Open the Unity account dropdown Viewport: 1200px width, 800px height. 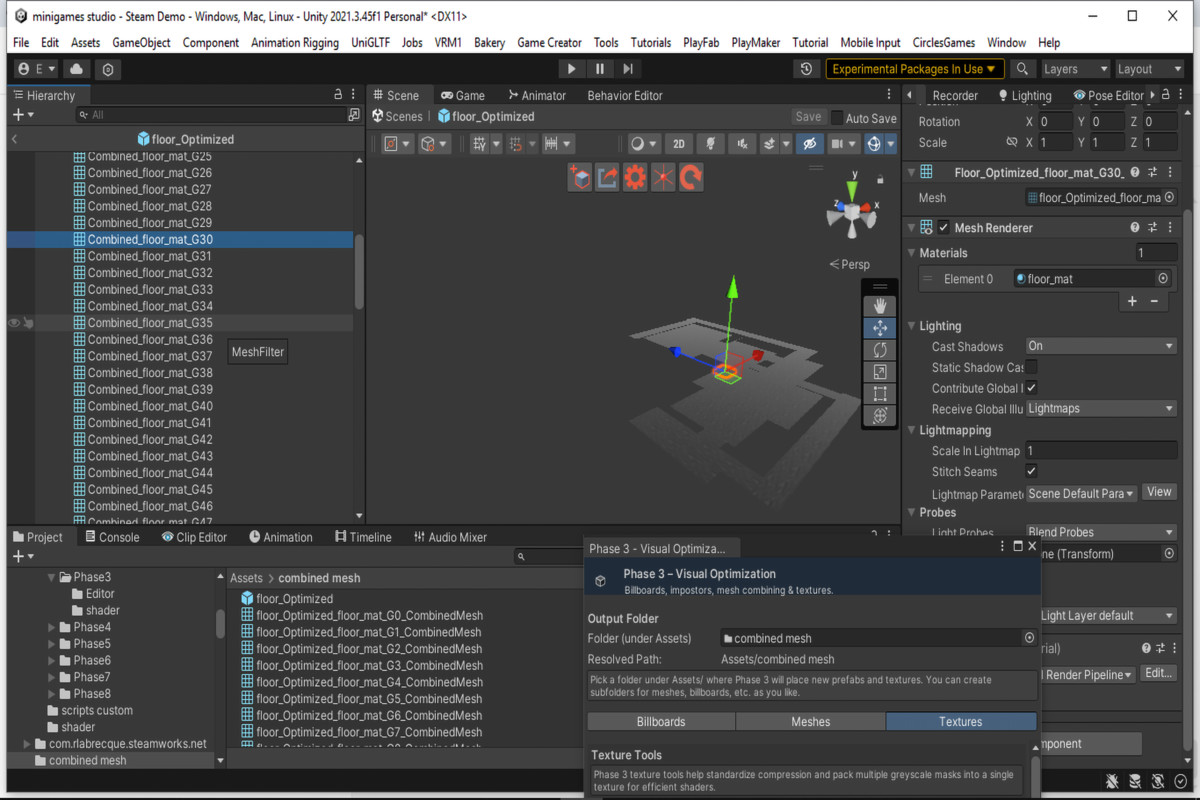coord(37,69)
